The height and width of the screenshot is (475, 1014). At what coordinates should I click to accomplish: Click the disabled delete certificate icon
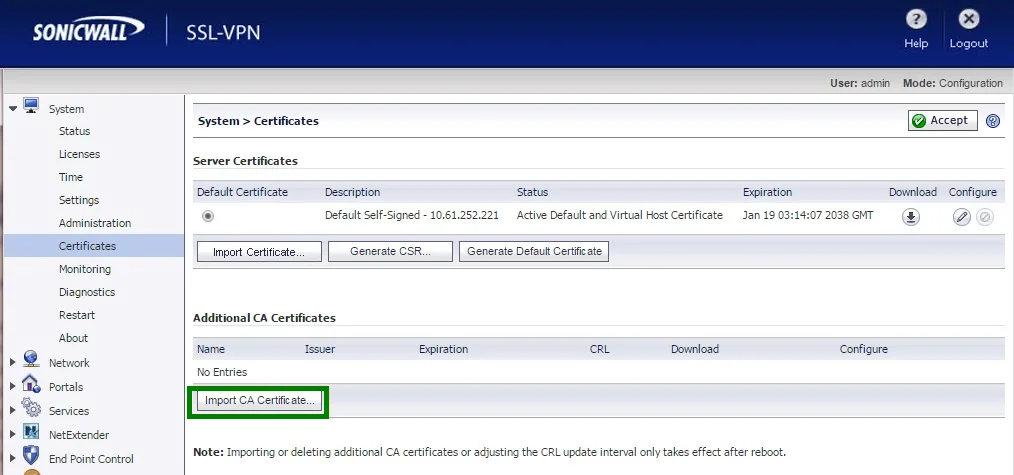pyautogui.click(x=984, y=217)
